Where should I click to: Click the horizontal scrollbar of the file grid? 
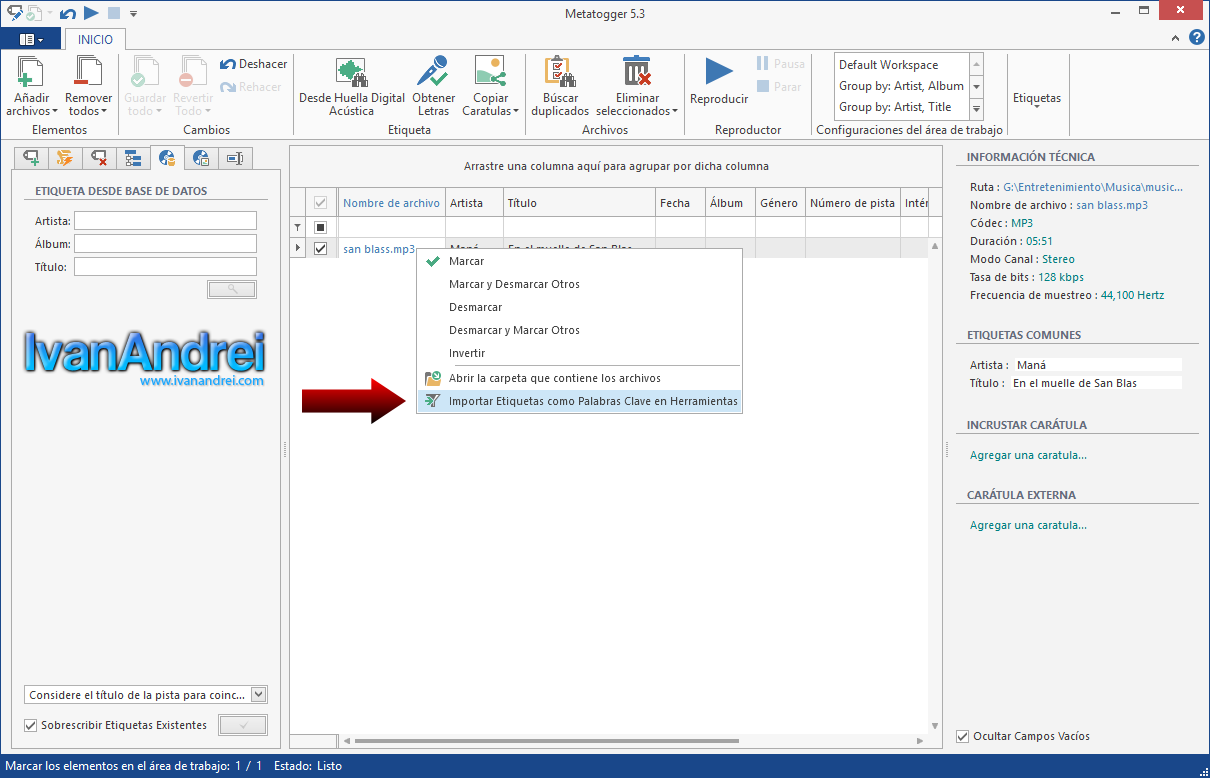pos(546,741)
